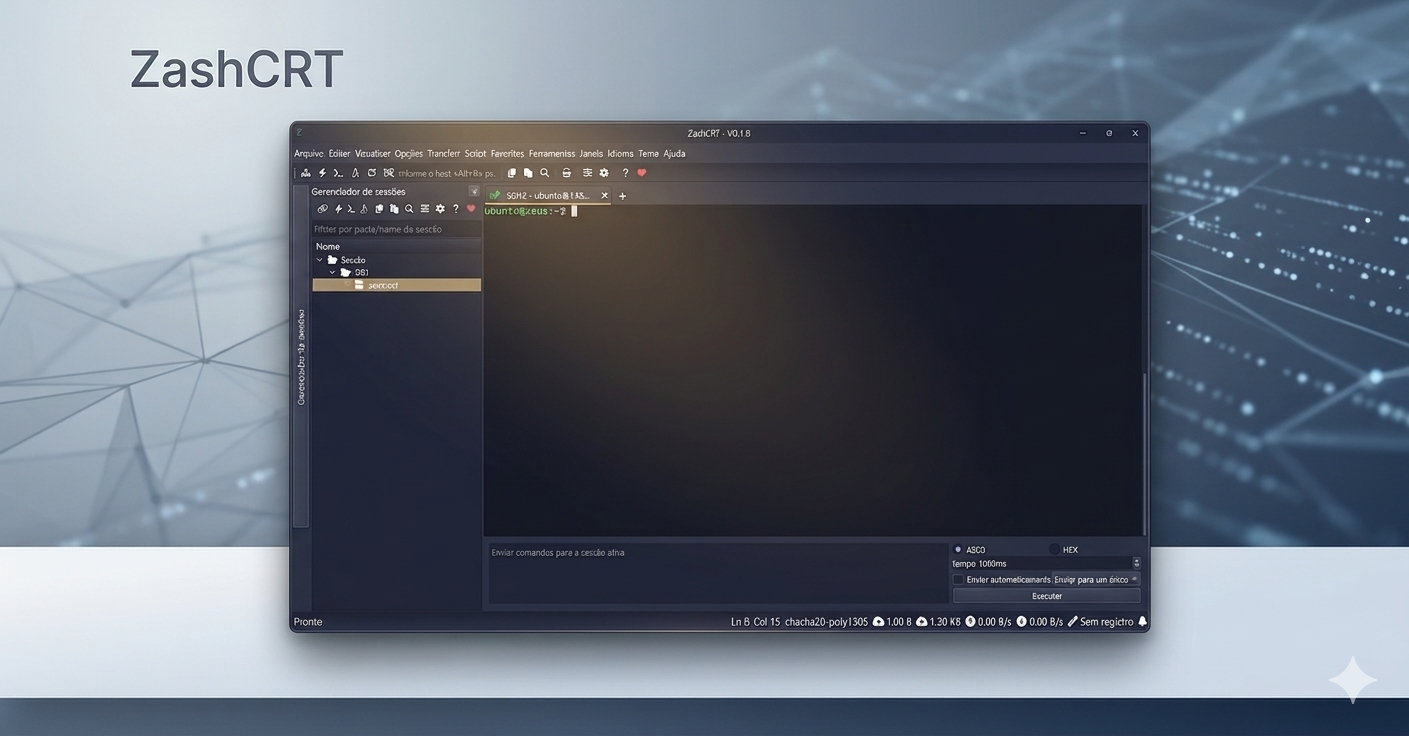This screenshot has height=736, width=1409.
Task: Click the chacha20-poly1305 cipher in the status bar
Action: coord(826,622)
